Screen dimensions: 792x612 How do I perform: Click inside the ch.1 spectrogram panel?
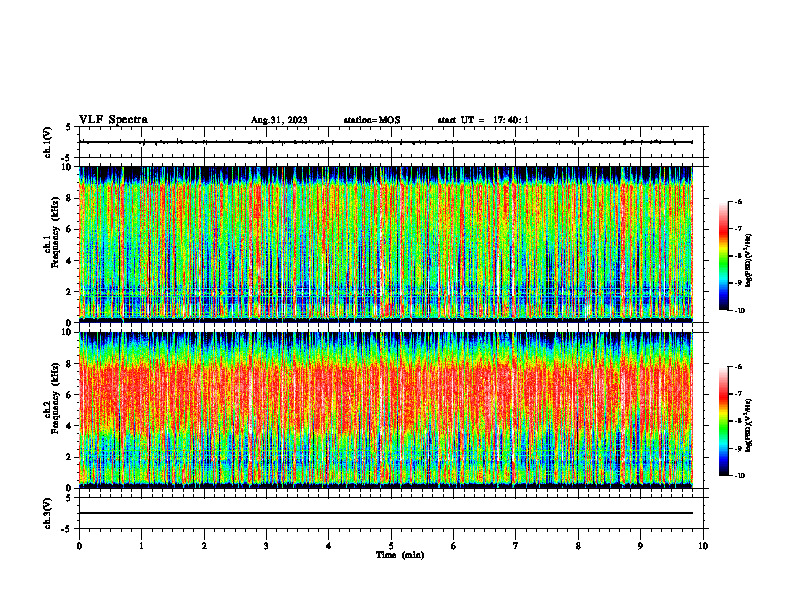[386, 244]
